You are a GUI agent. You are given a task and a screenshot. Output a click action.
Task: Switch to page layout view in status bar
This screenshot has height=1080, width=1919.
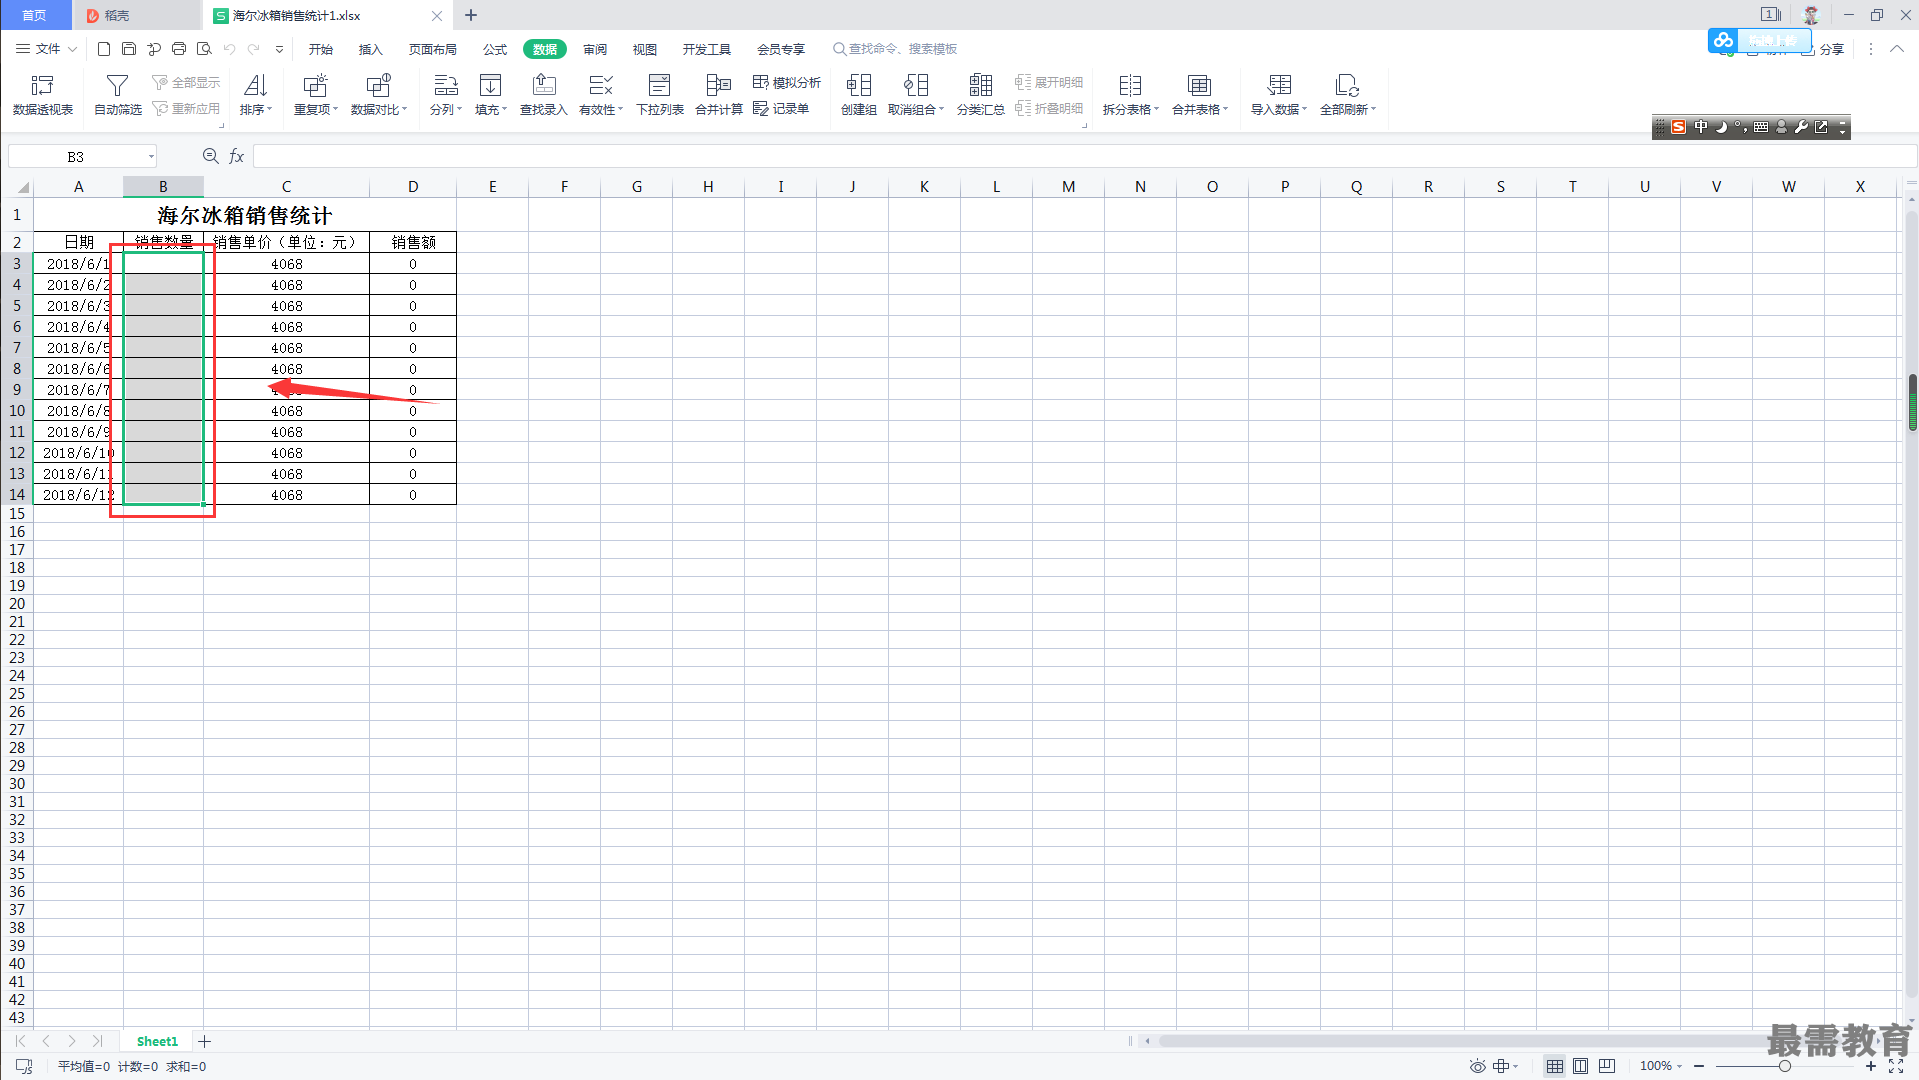[1580, 1066]
